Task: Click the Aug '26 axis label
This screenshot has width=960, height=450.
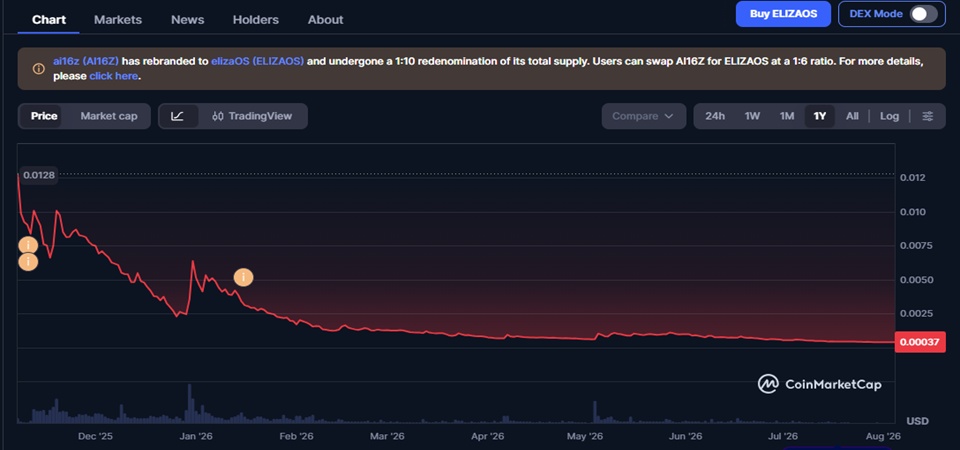Action: click(x=883, y=437)
